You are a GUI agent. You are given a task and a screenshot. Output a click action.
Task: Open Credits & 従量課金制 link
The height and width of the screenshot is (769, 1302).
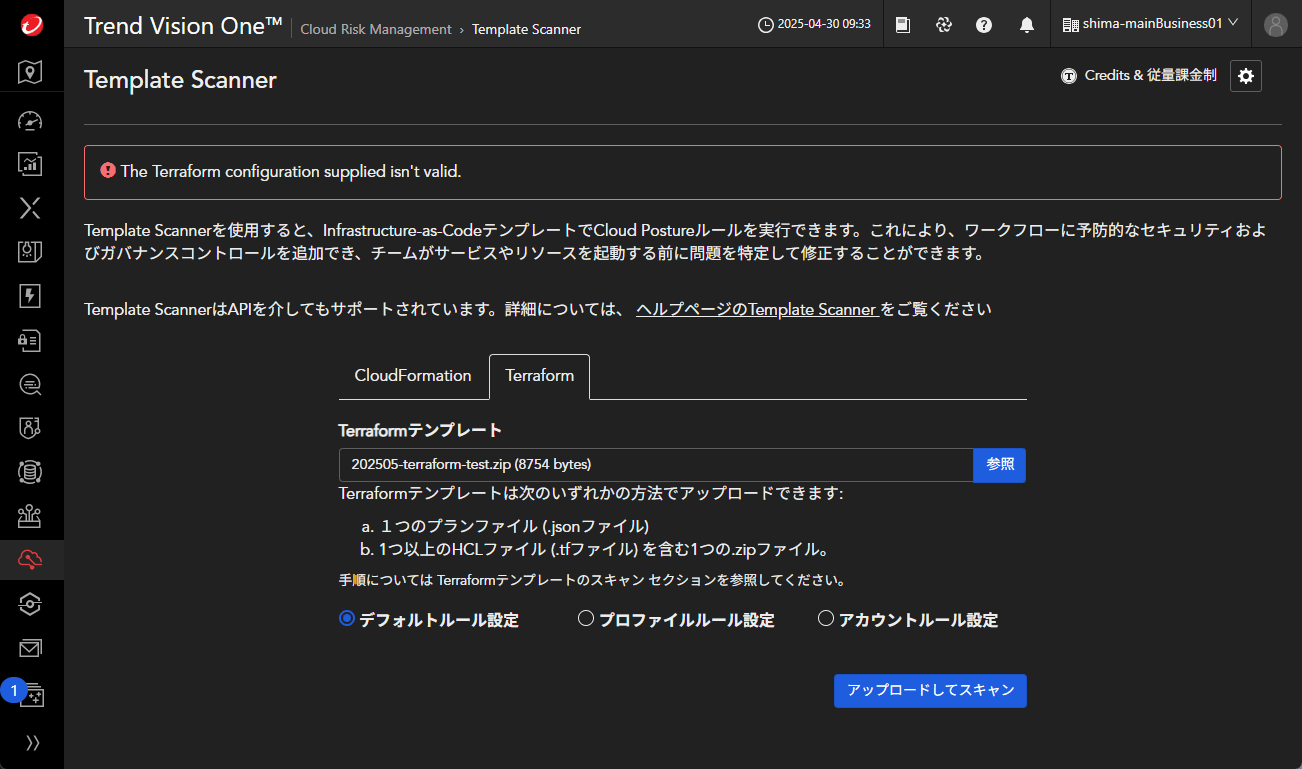tap(1139, 75)
